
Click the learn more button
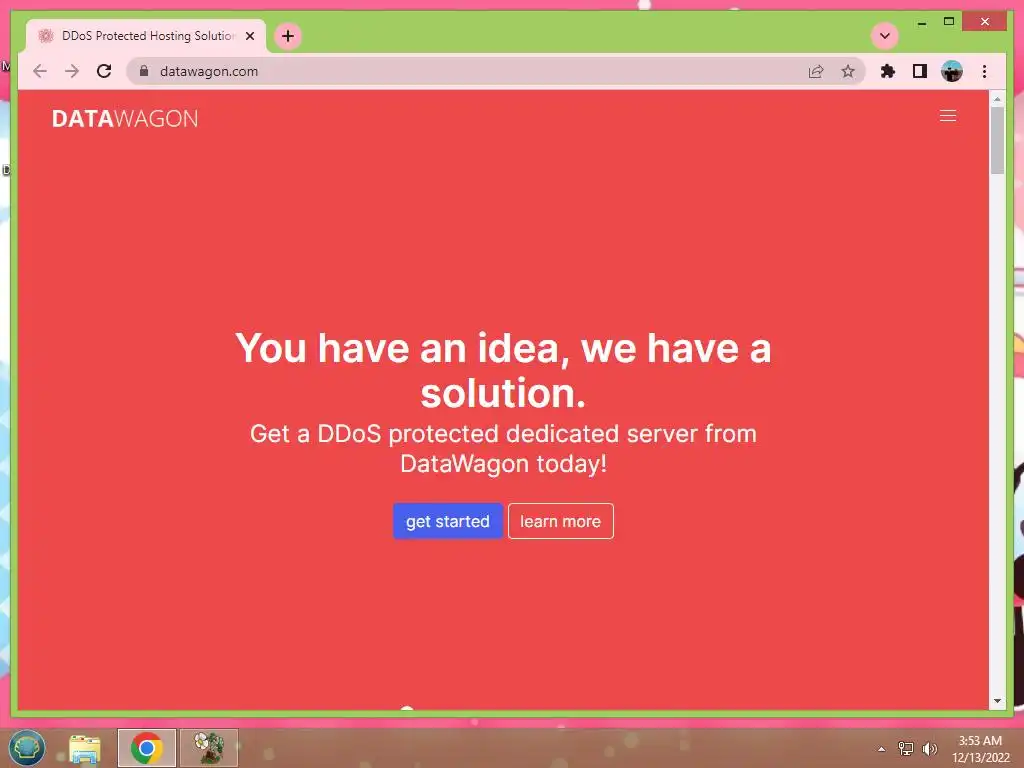(560, 521)
